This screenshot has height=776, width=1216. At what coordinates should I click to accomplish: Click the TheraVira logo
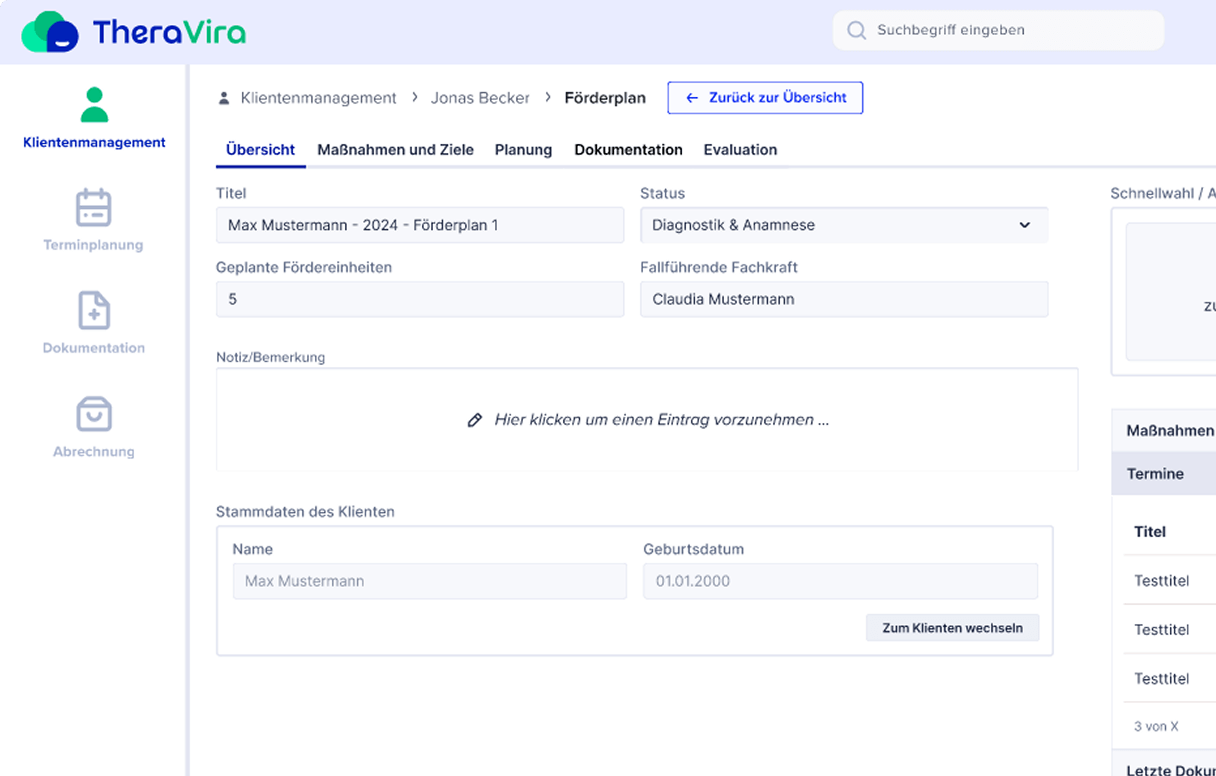[140, 30]
